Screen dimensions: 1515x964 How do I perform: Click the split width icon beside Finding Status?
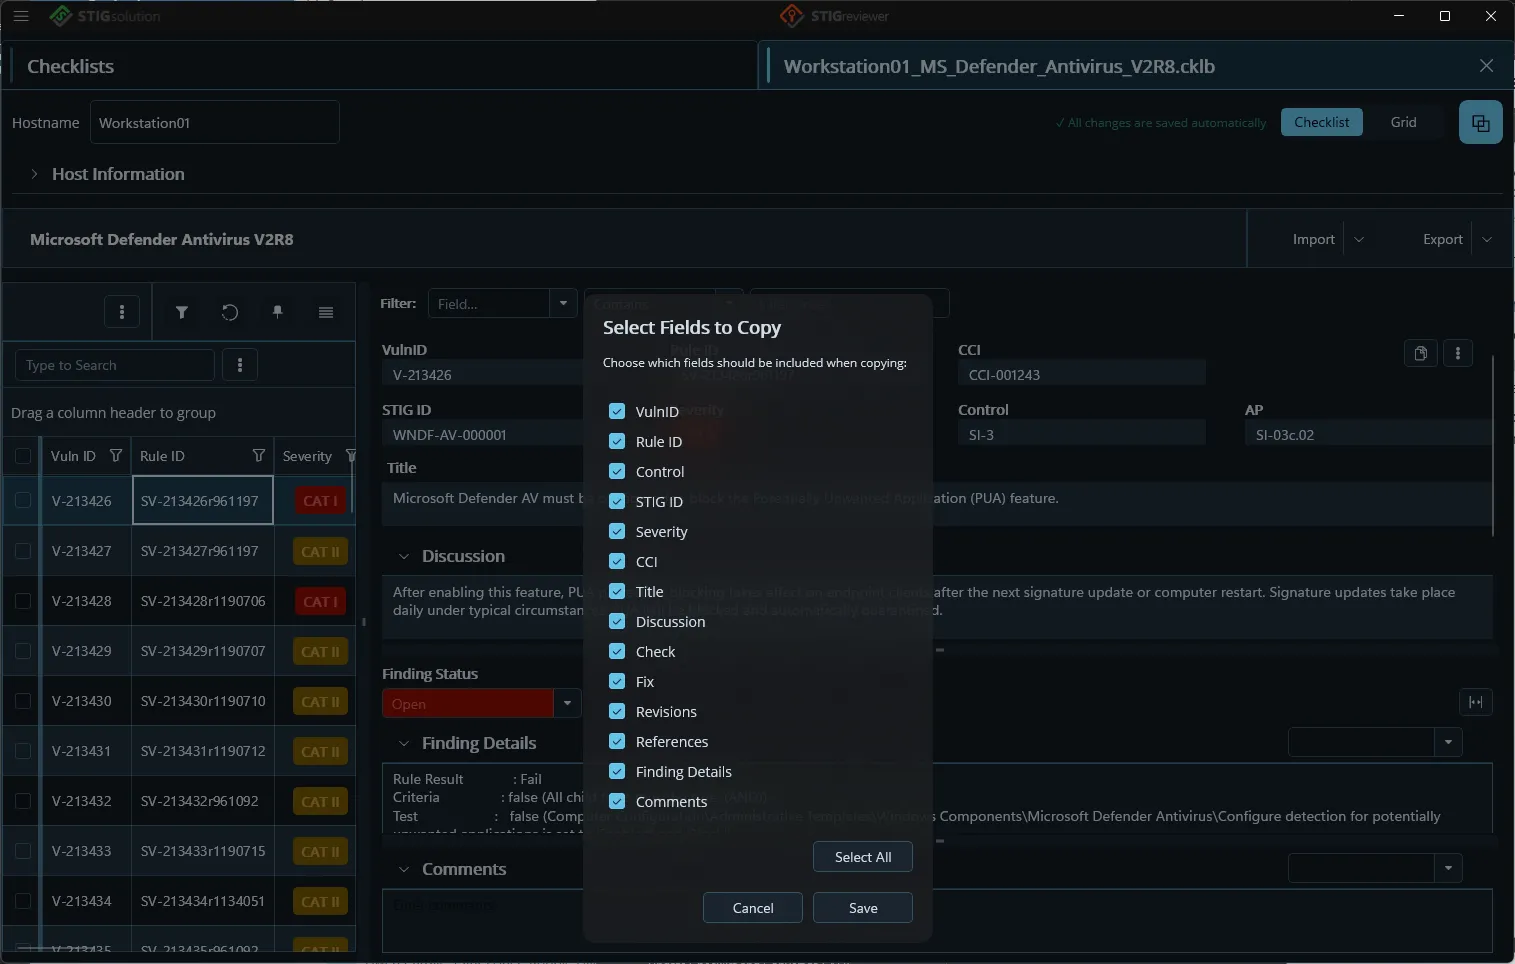click(x=1476, y=702)
